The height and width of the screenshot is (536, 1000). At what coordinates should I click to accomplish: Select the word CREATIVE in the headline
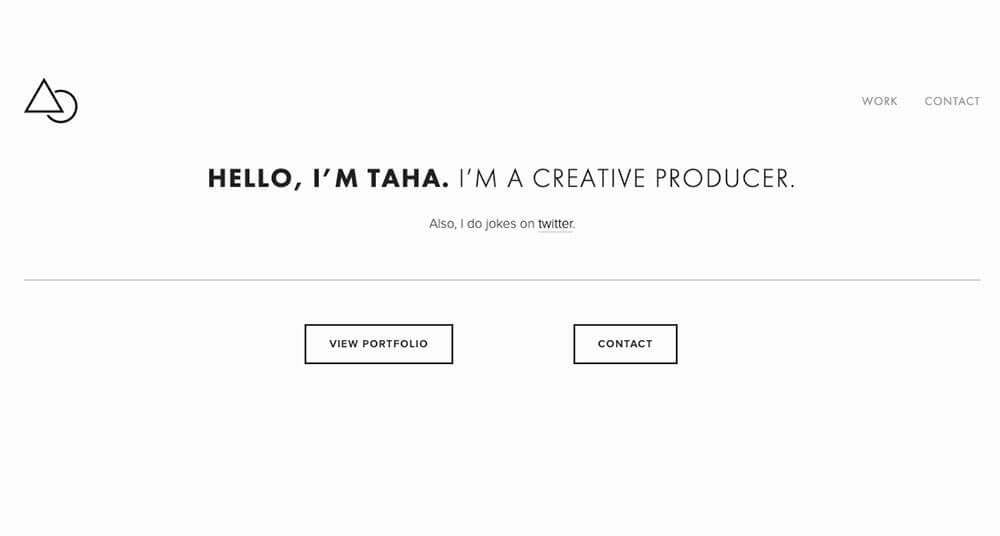coord(589,178)
